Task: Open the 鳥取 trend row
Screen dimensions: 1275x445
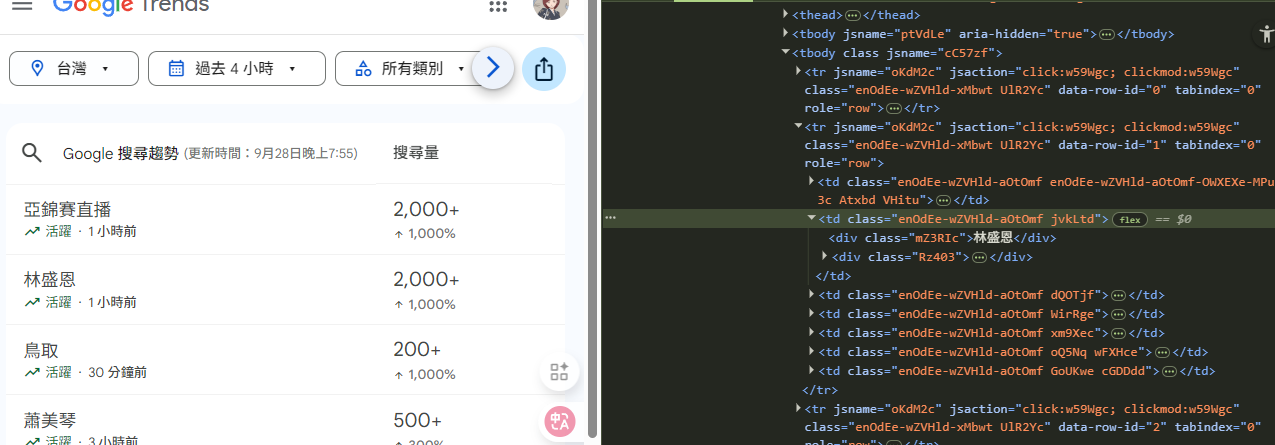Action: [x=285, y=359]
